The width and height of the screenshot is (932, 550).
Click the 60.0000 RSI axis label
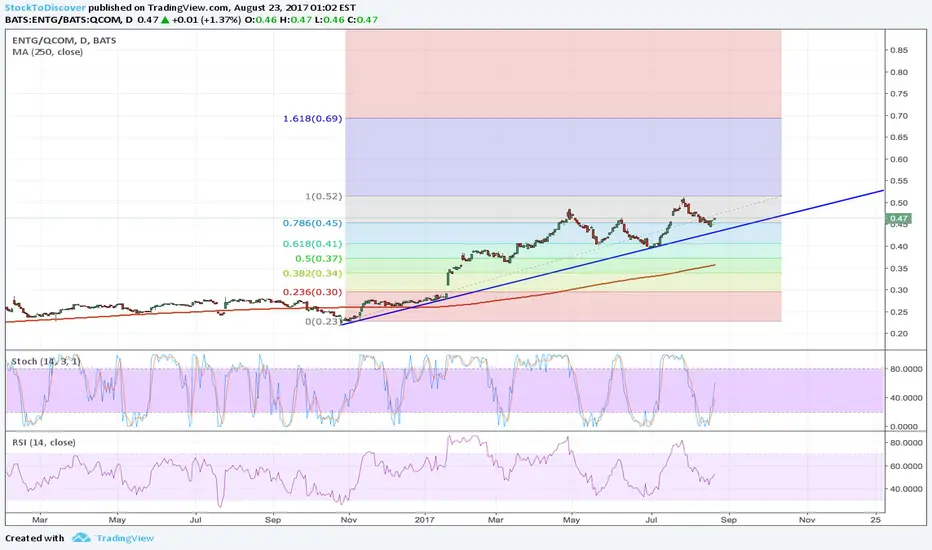[906, 466]
